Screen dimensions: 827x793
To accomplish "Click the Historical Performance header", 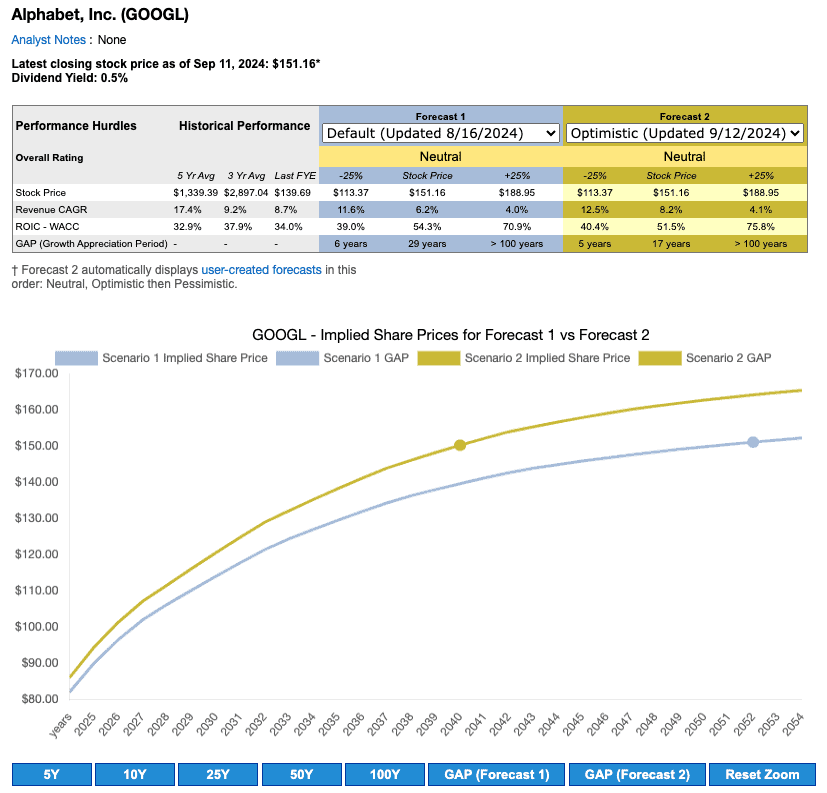I will 244,126.
